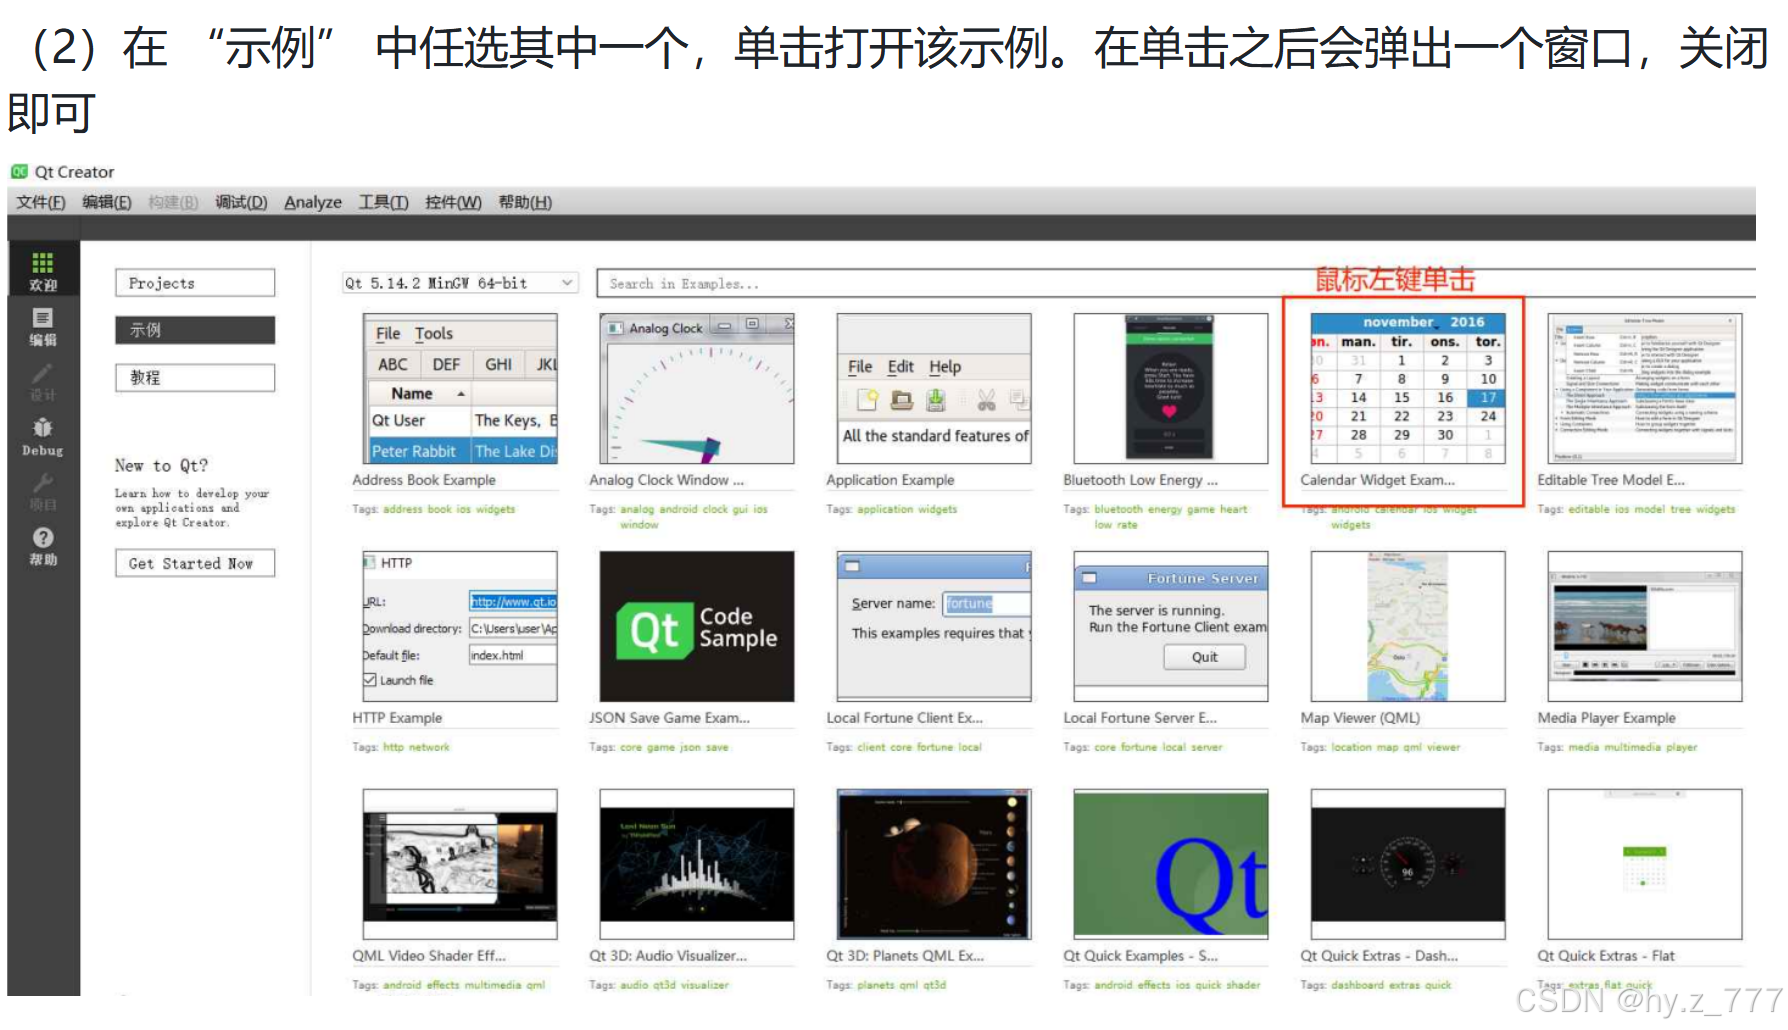1788x1030 pixels.
Task: Click the "client" tag under Local Fortune Client
Action: click(x=871, y=747)
